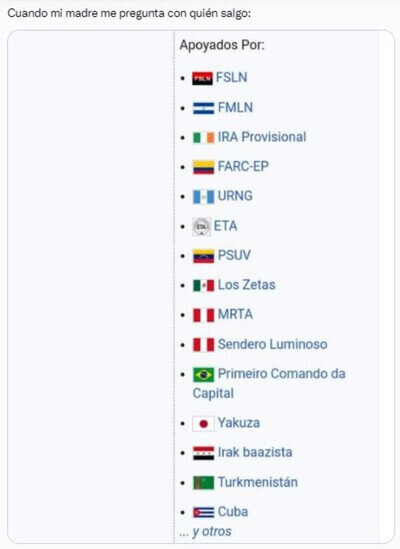Click the Colombian flag beside FARC-EP
The image size is (400, 549).
(203, 167)
